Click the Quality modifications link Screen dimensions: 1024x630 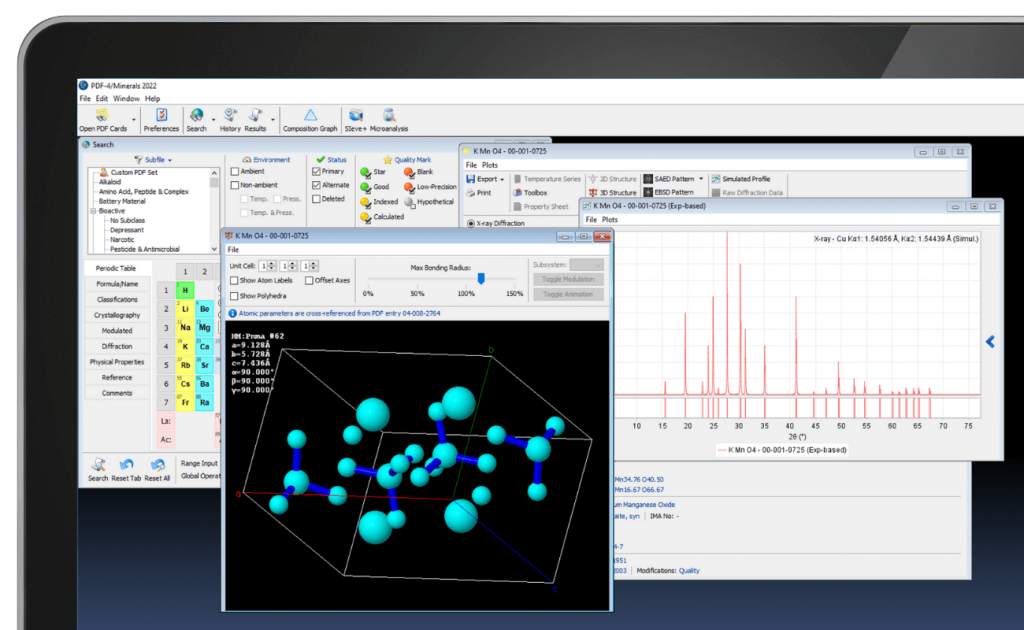point(689,571)
